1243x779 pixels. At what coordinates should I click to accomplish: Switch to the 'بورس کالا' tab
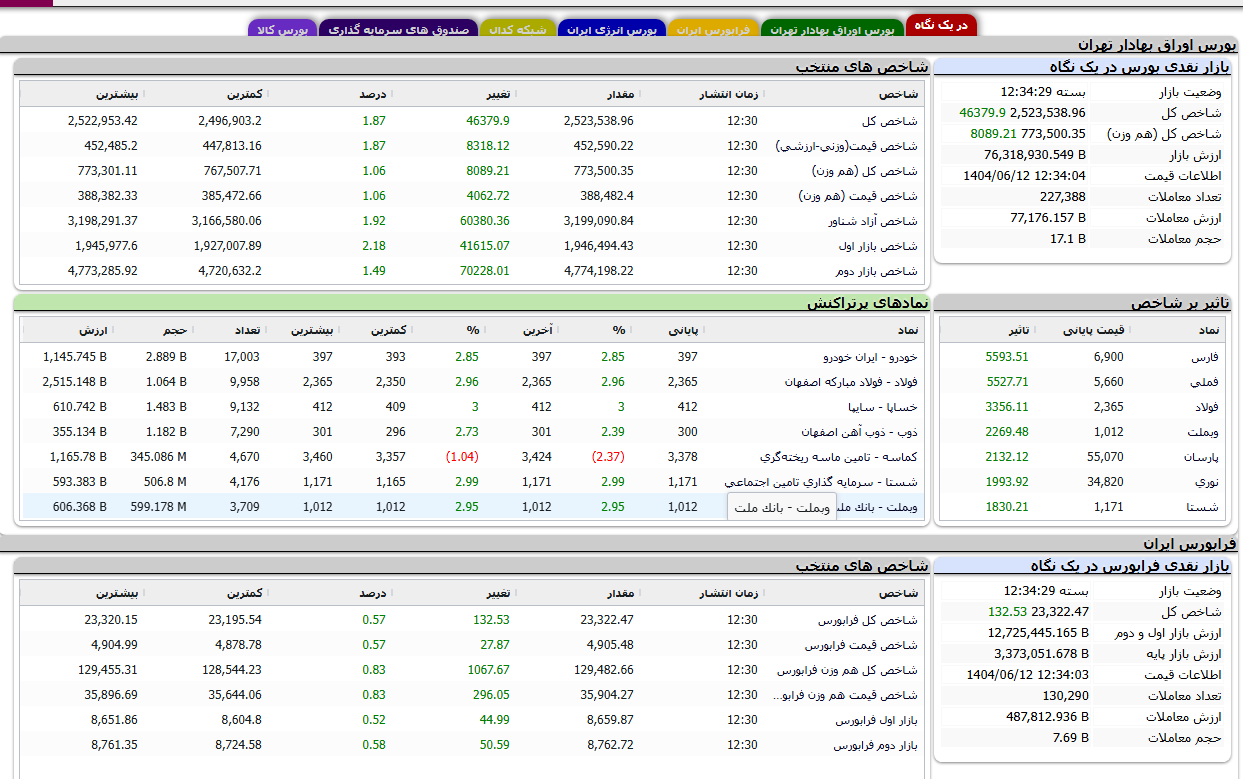tap(282, 30)
